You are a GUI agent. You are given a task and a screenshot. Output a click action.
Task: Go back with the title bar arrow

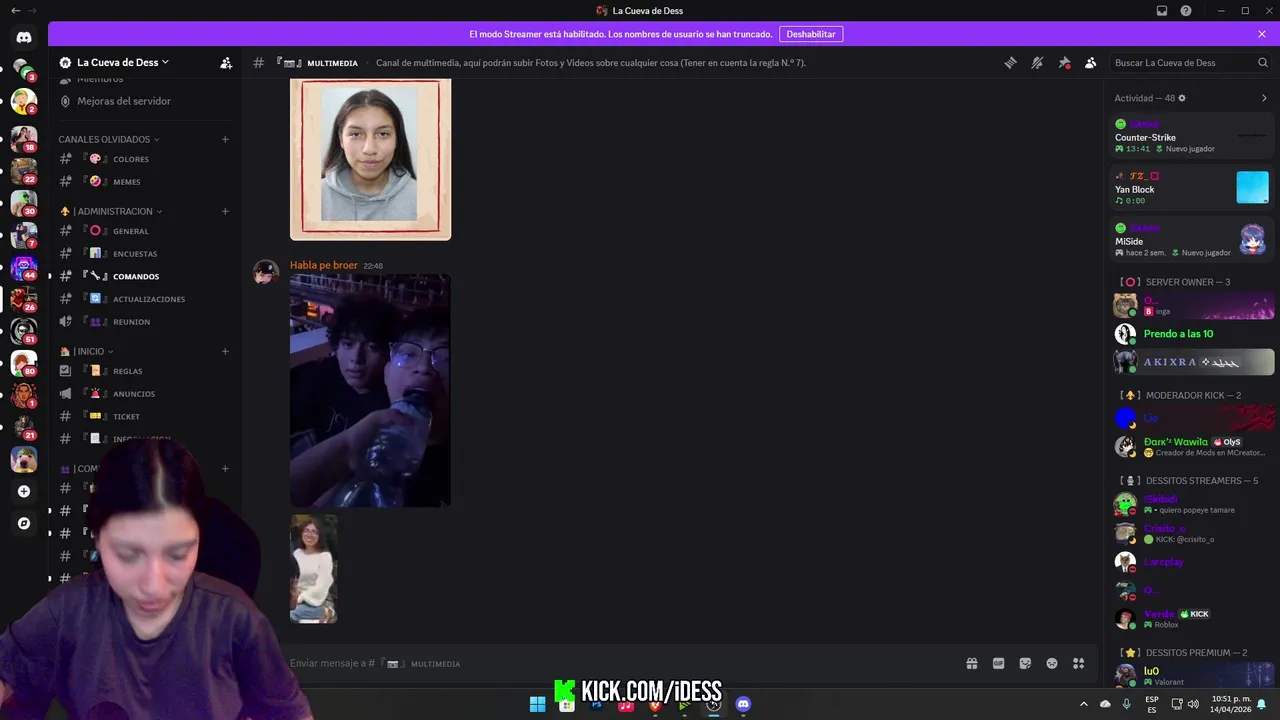coord(15,11)
